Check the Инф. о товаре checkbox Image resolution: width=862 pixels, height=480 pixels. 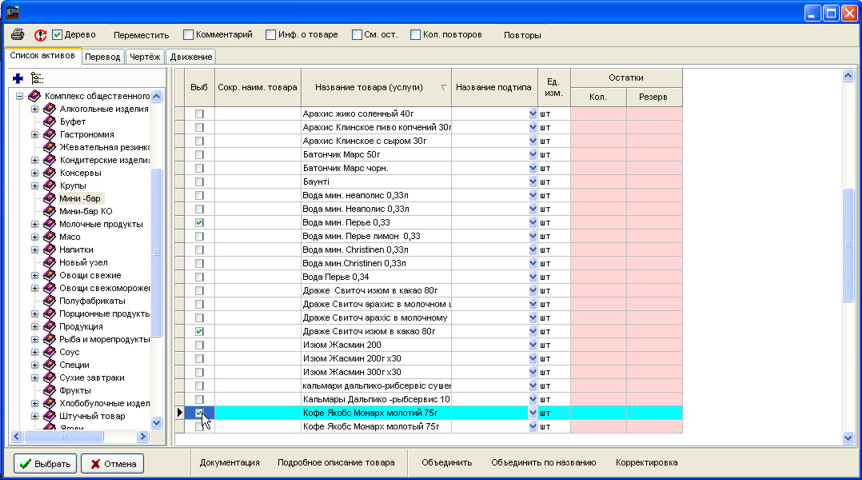point(271,35)
